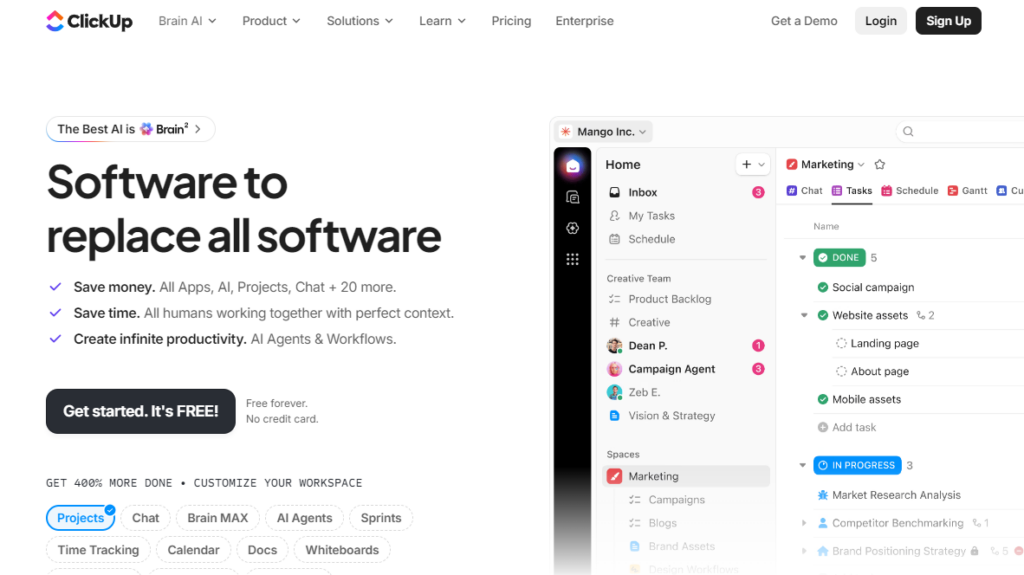The width and height of the screenshot is (1024, 575).
Task: Click the search magnifier icon
Action: tap(908, 131)
